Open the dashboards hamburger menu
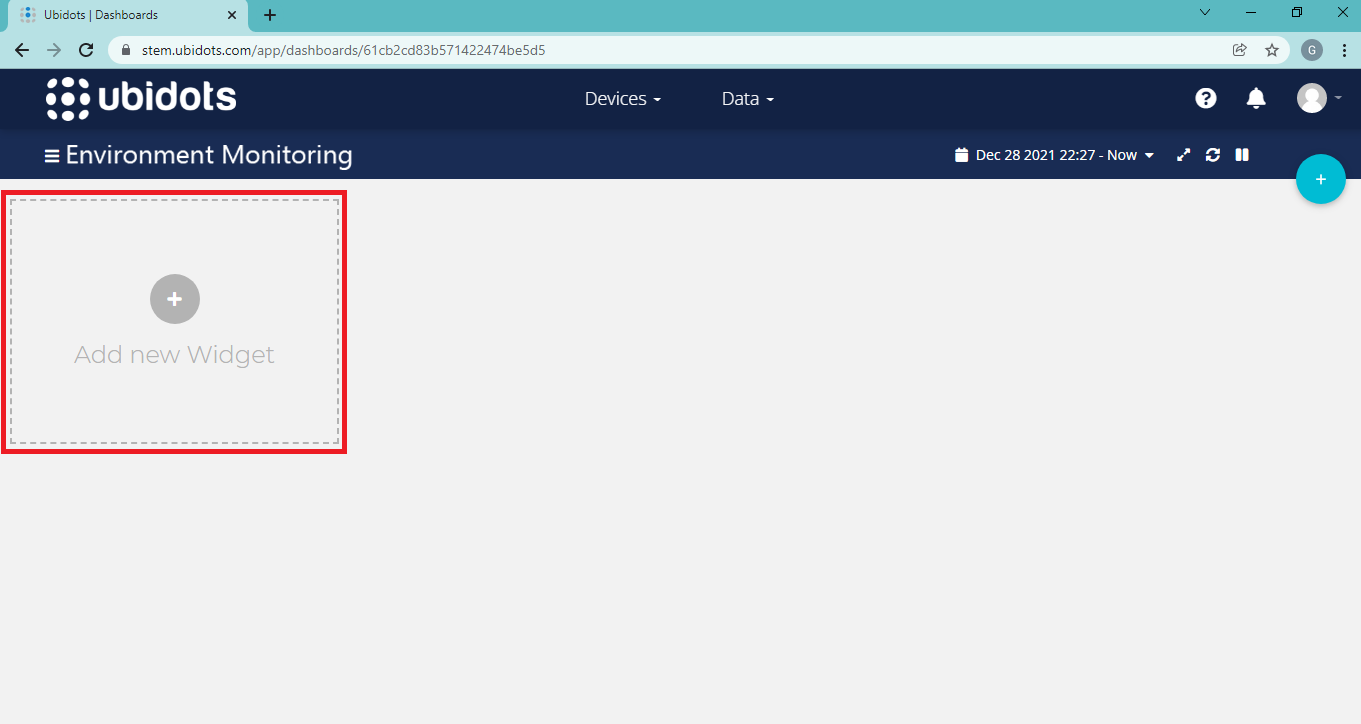Viewport: 1361px width, 724px height. (52, 156)
